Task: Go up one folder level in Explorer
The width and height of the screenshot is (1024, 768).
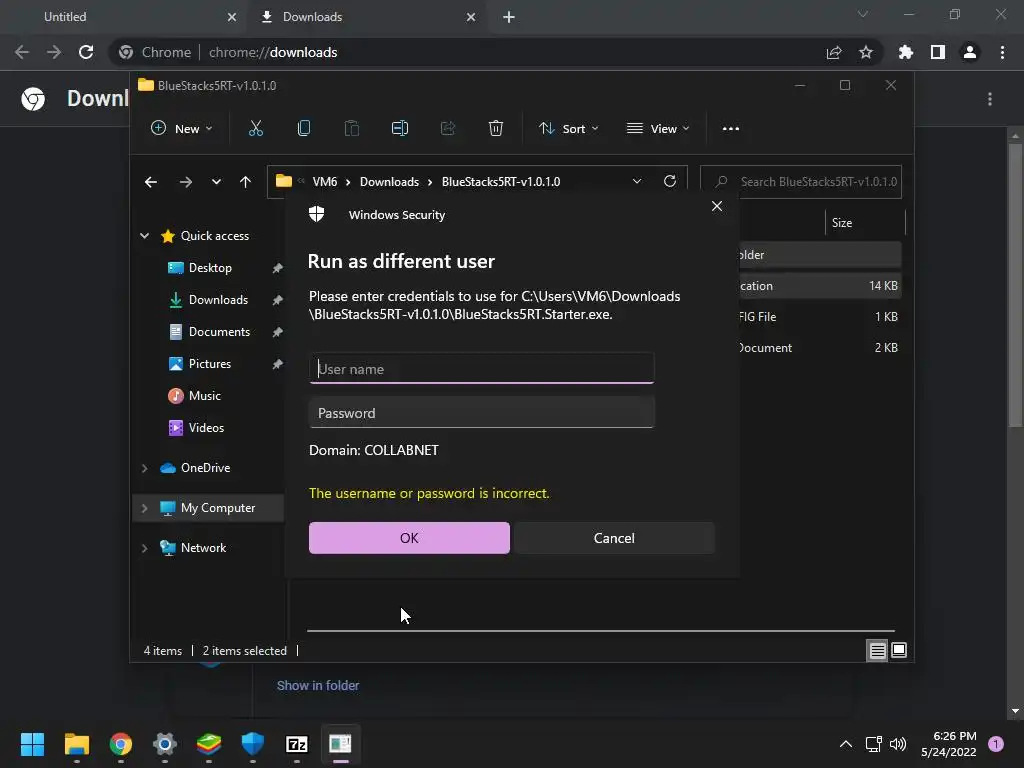Action: tap(246, 182)
